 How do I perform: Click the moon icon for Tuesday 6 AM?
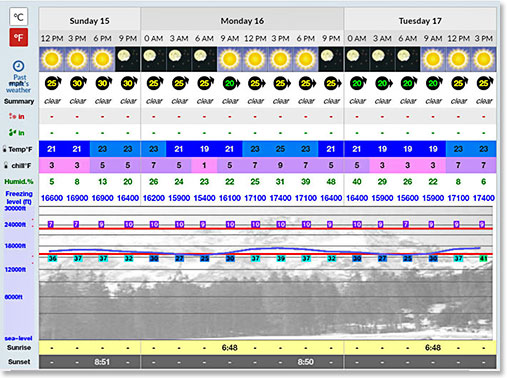(408, 59)
